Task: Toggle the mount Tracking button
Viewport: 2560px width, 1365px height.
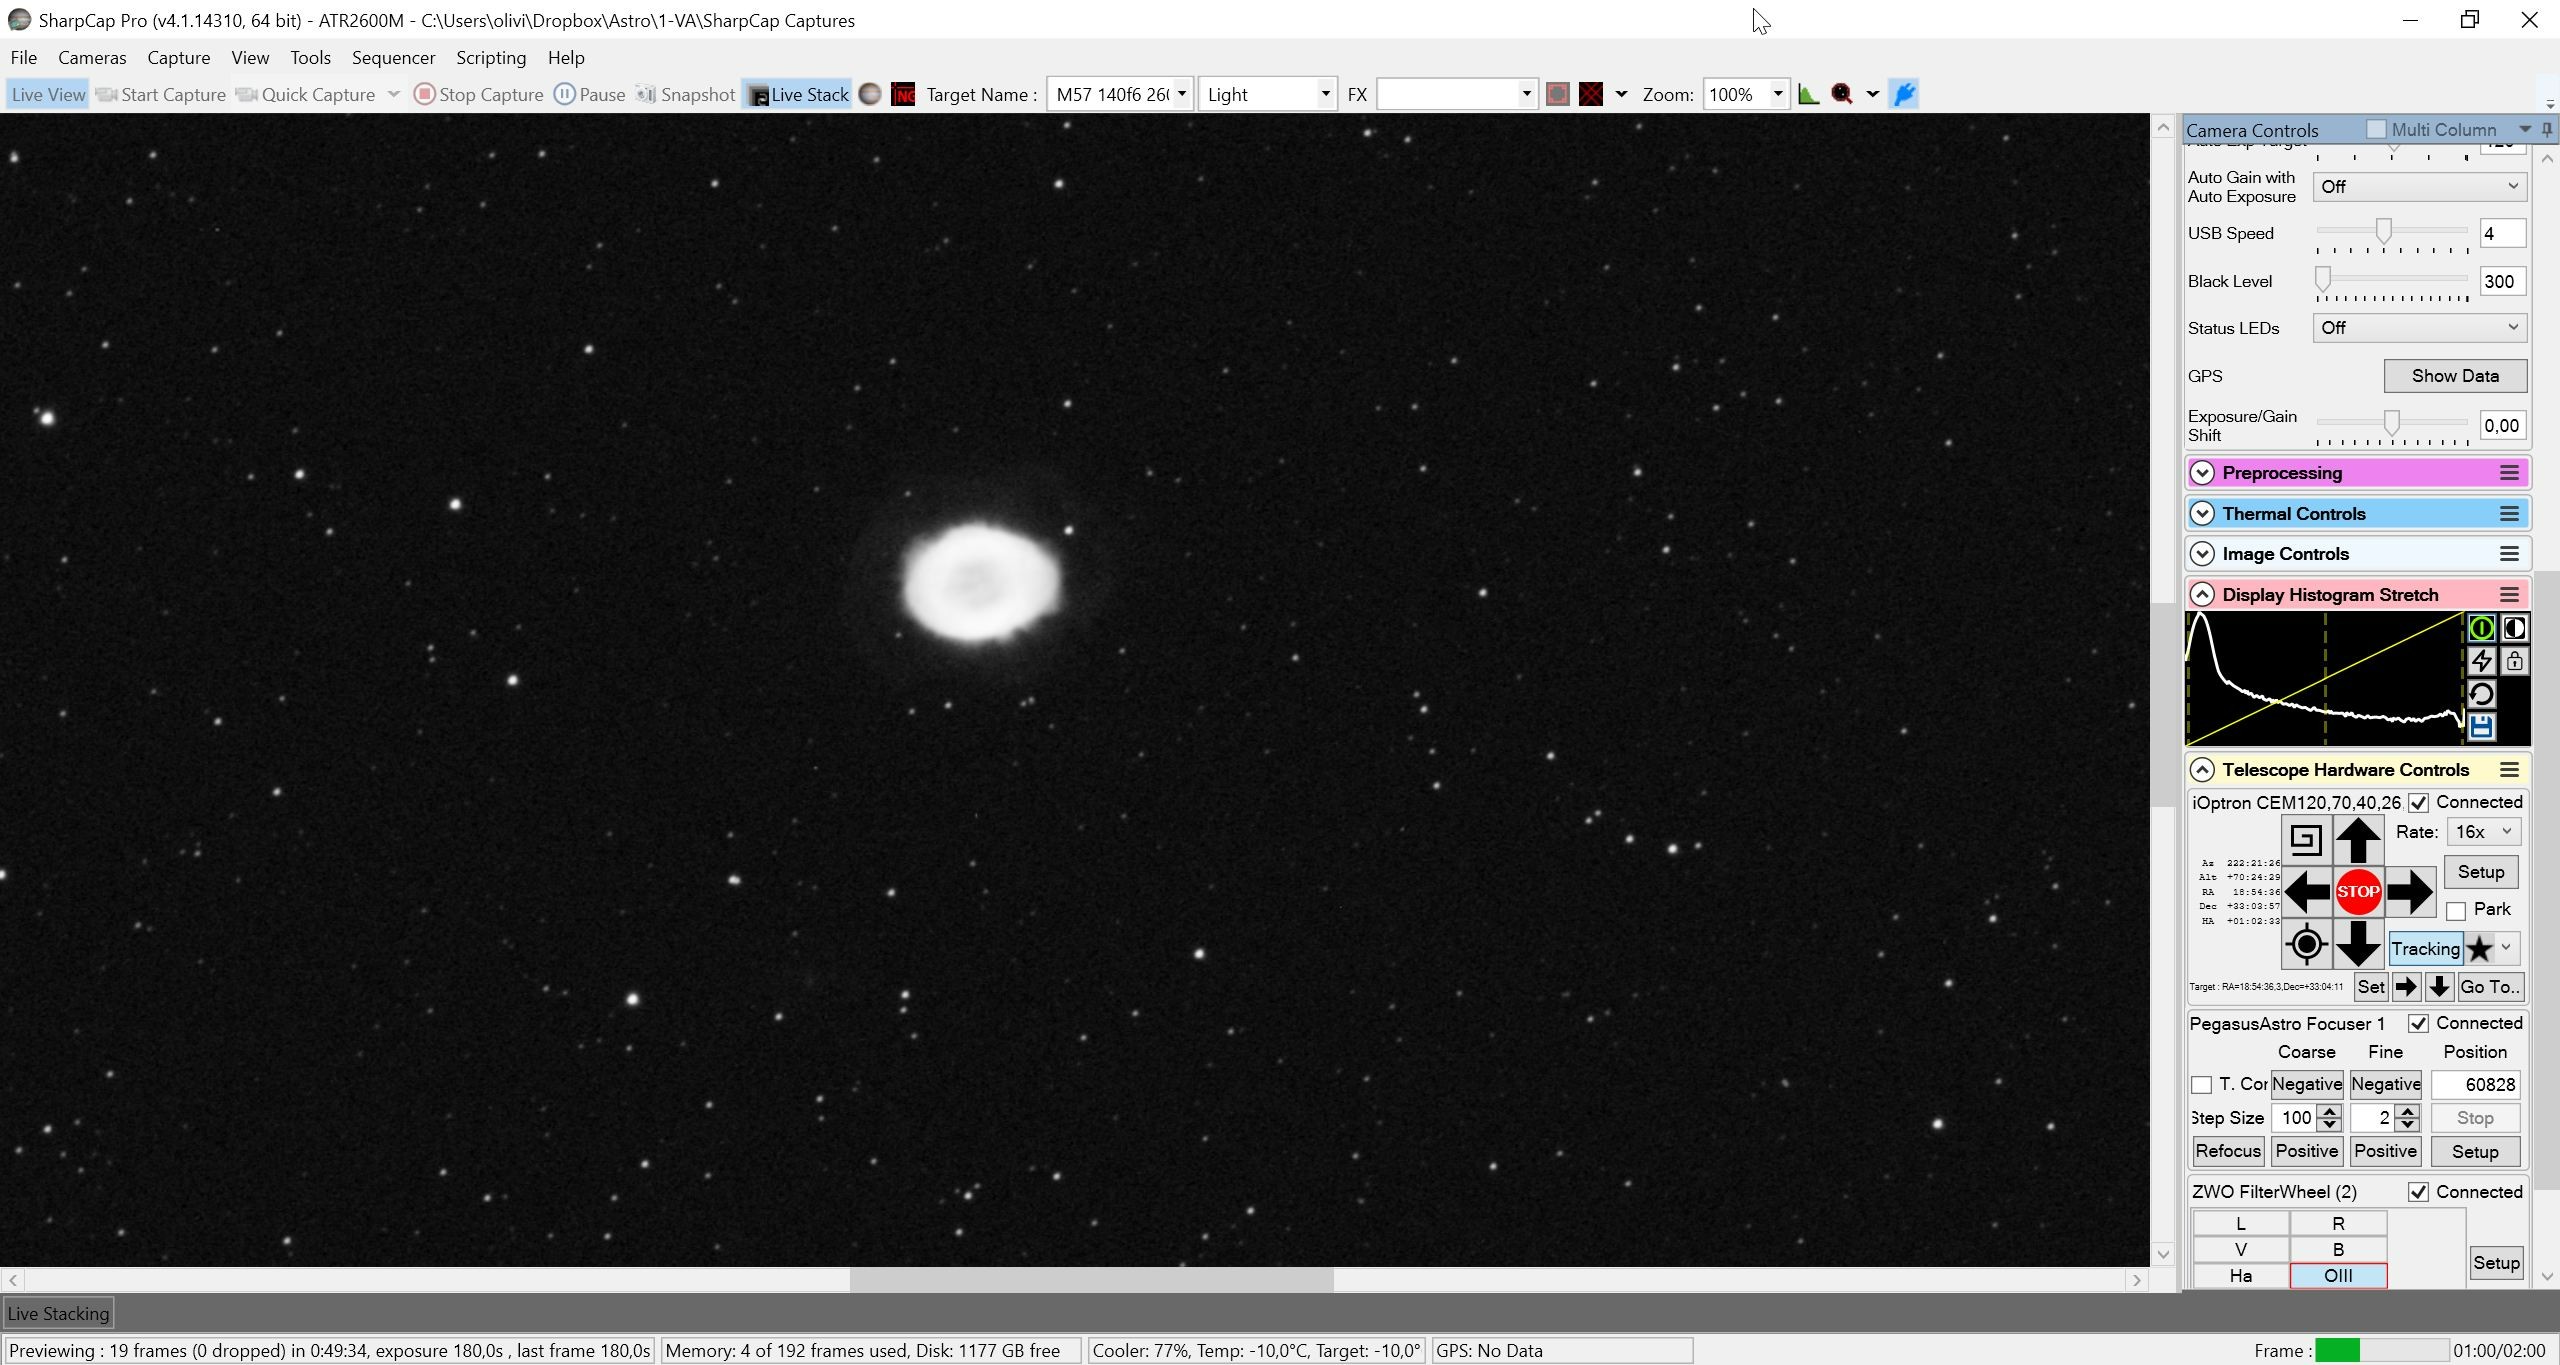Action: pyautogui.click(x=2425, y=948)
